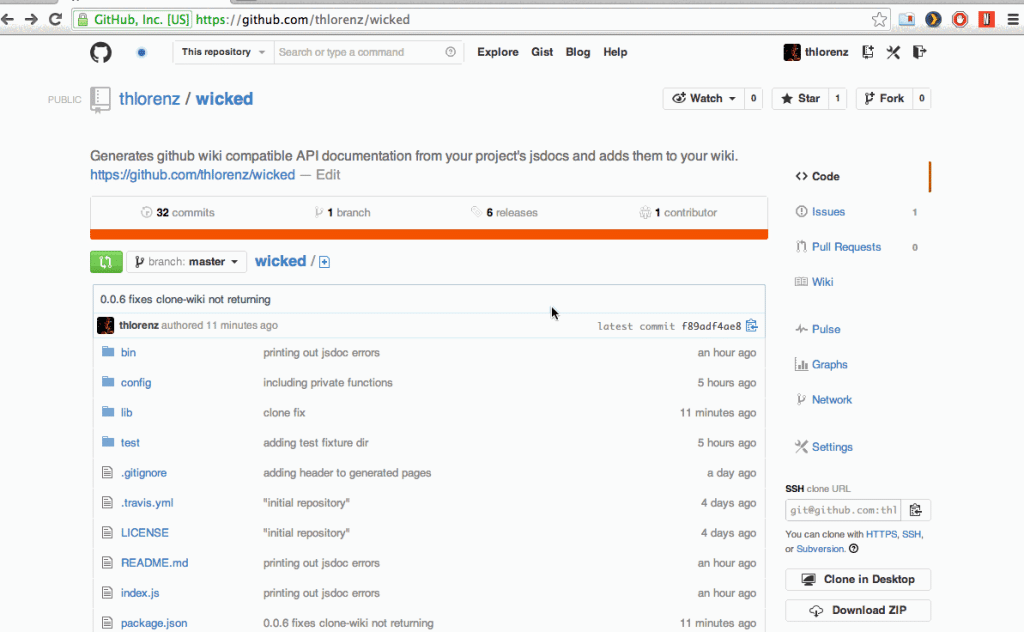Expand the This repository search scope dropdown
Screen dimensions: 1024x632
223,52
